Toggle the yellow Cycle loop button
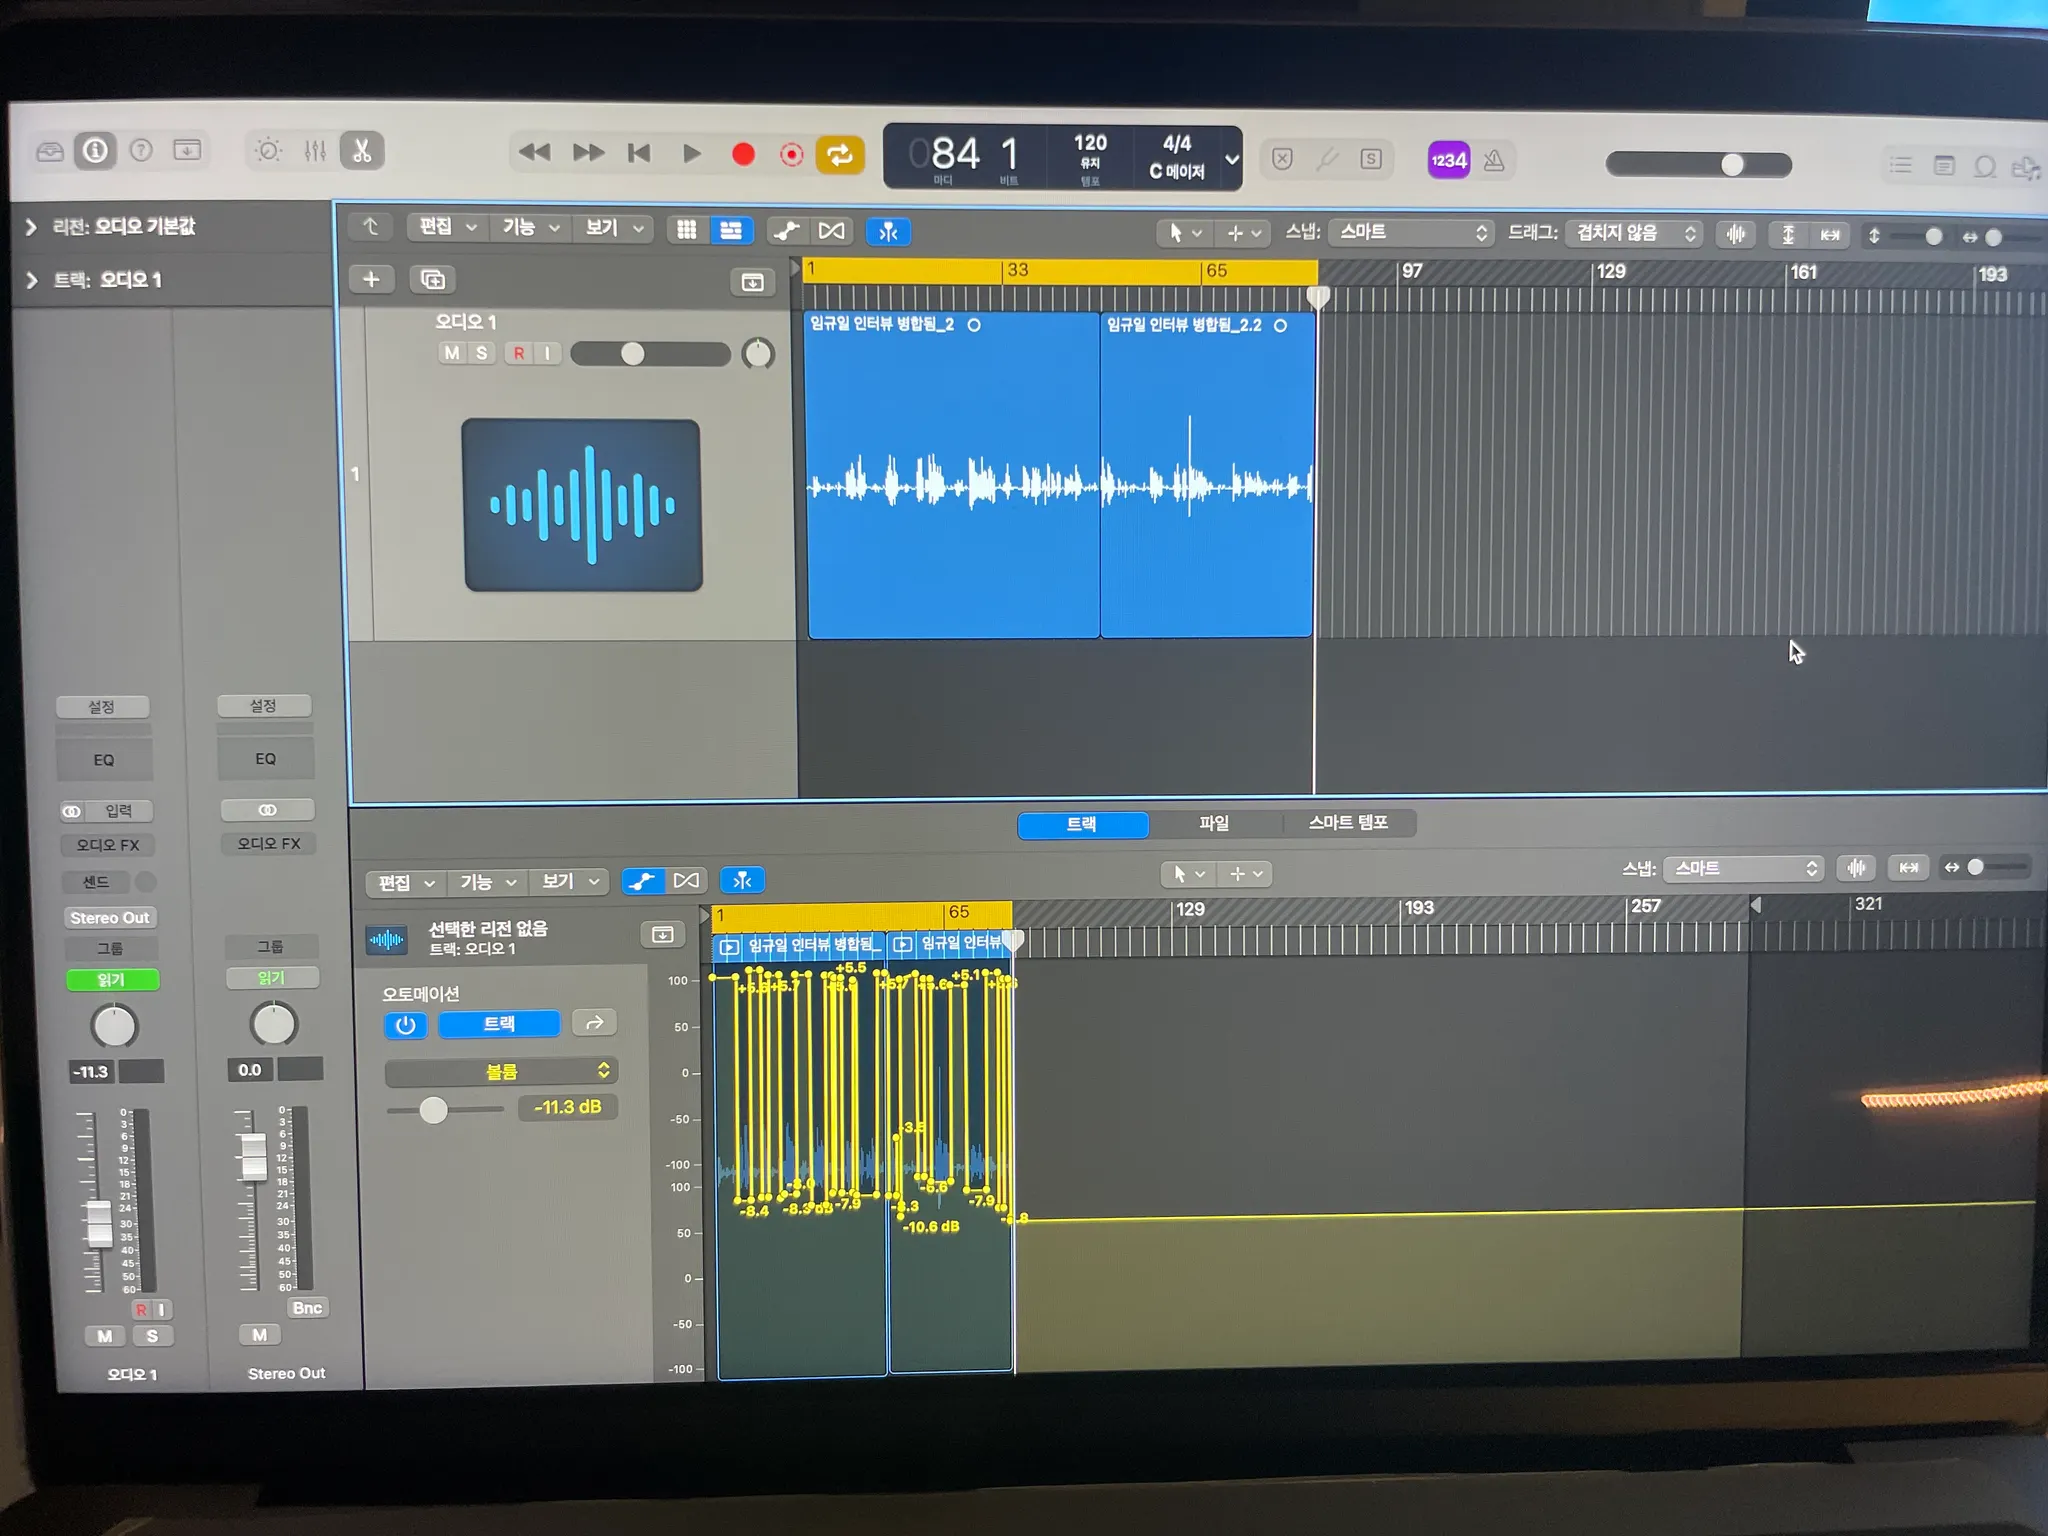This screenshot has width=2048, height=1536. (x=839, y=154)
